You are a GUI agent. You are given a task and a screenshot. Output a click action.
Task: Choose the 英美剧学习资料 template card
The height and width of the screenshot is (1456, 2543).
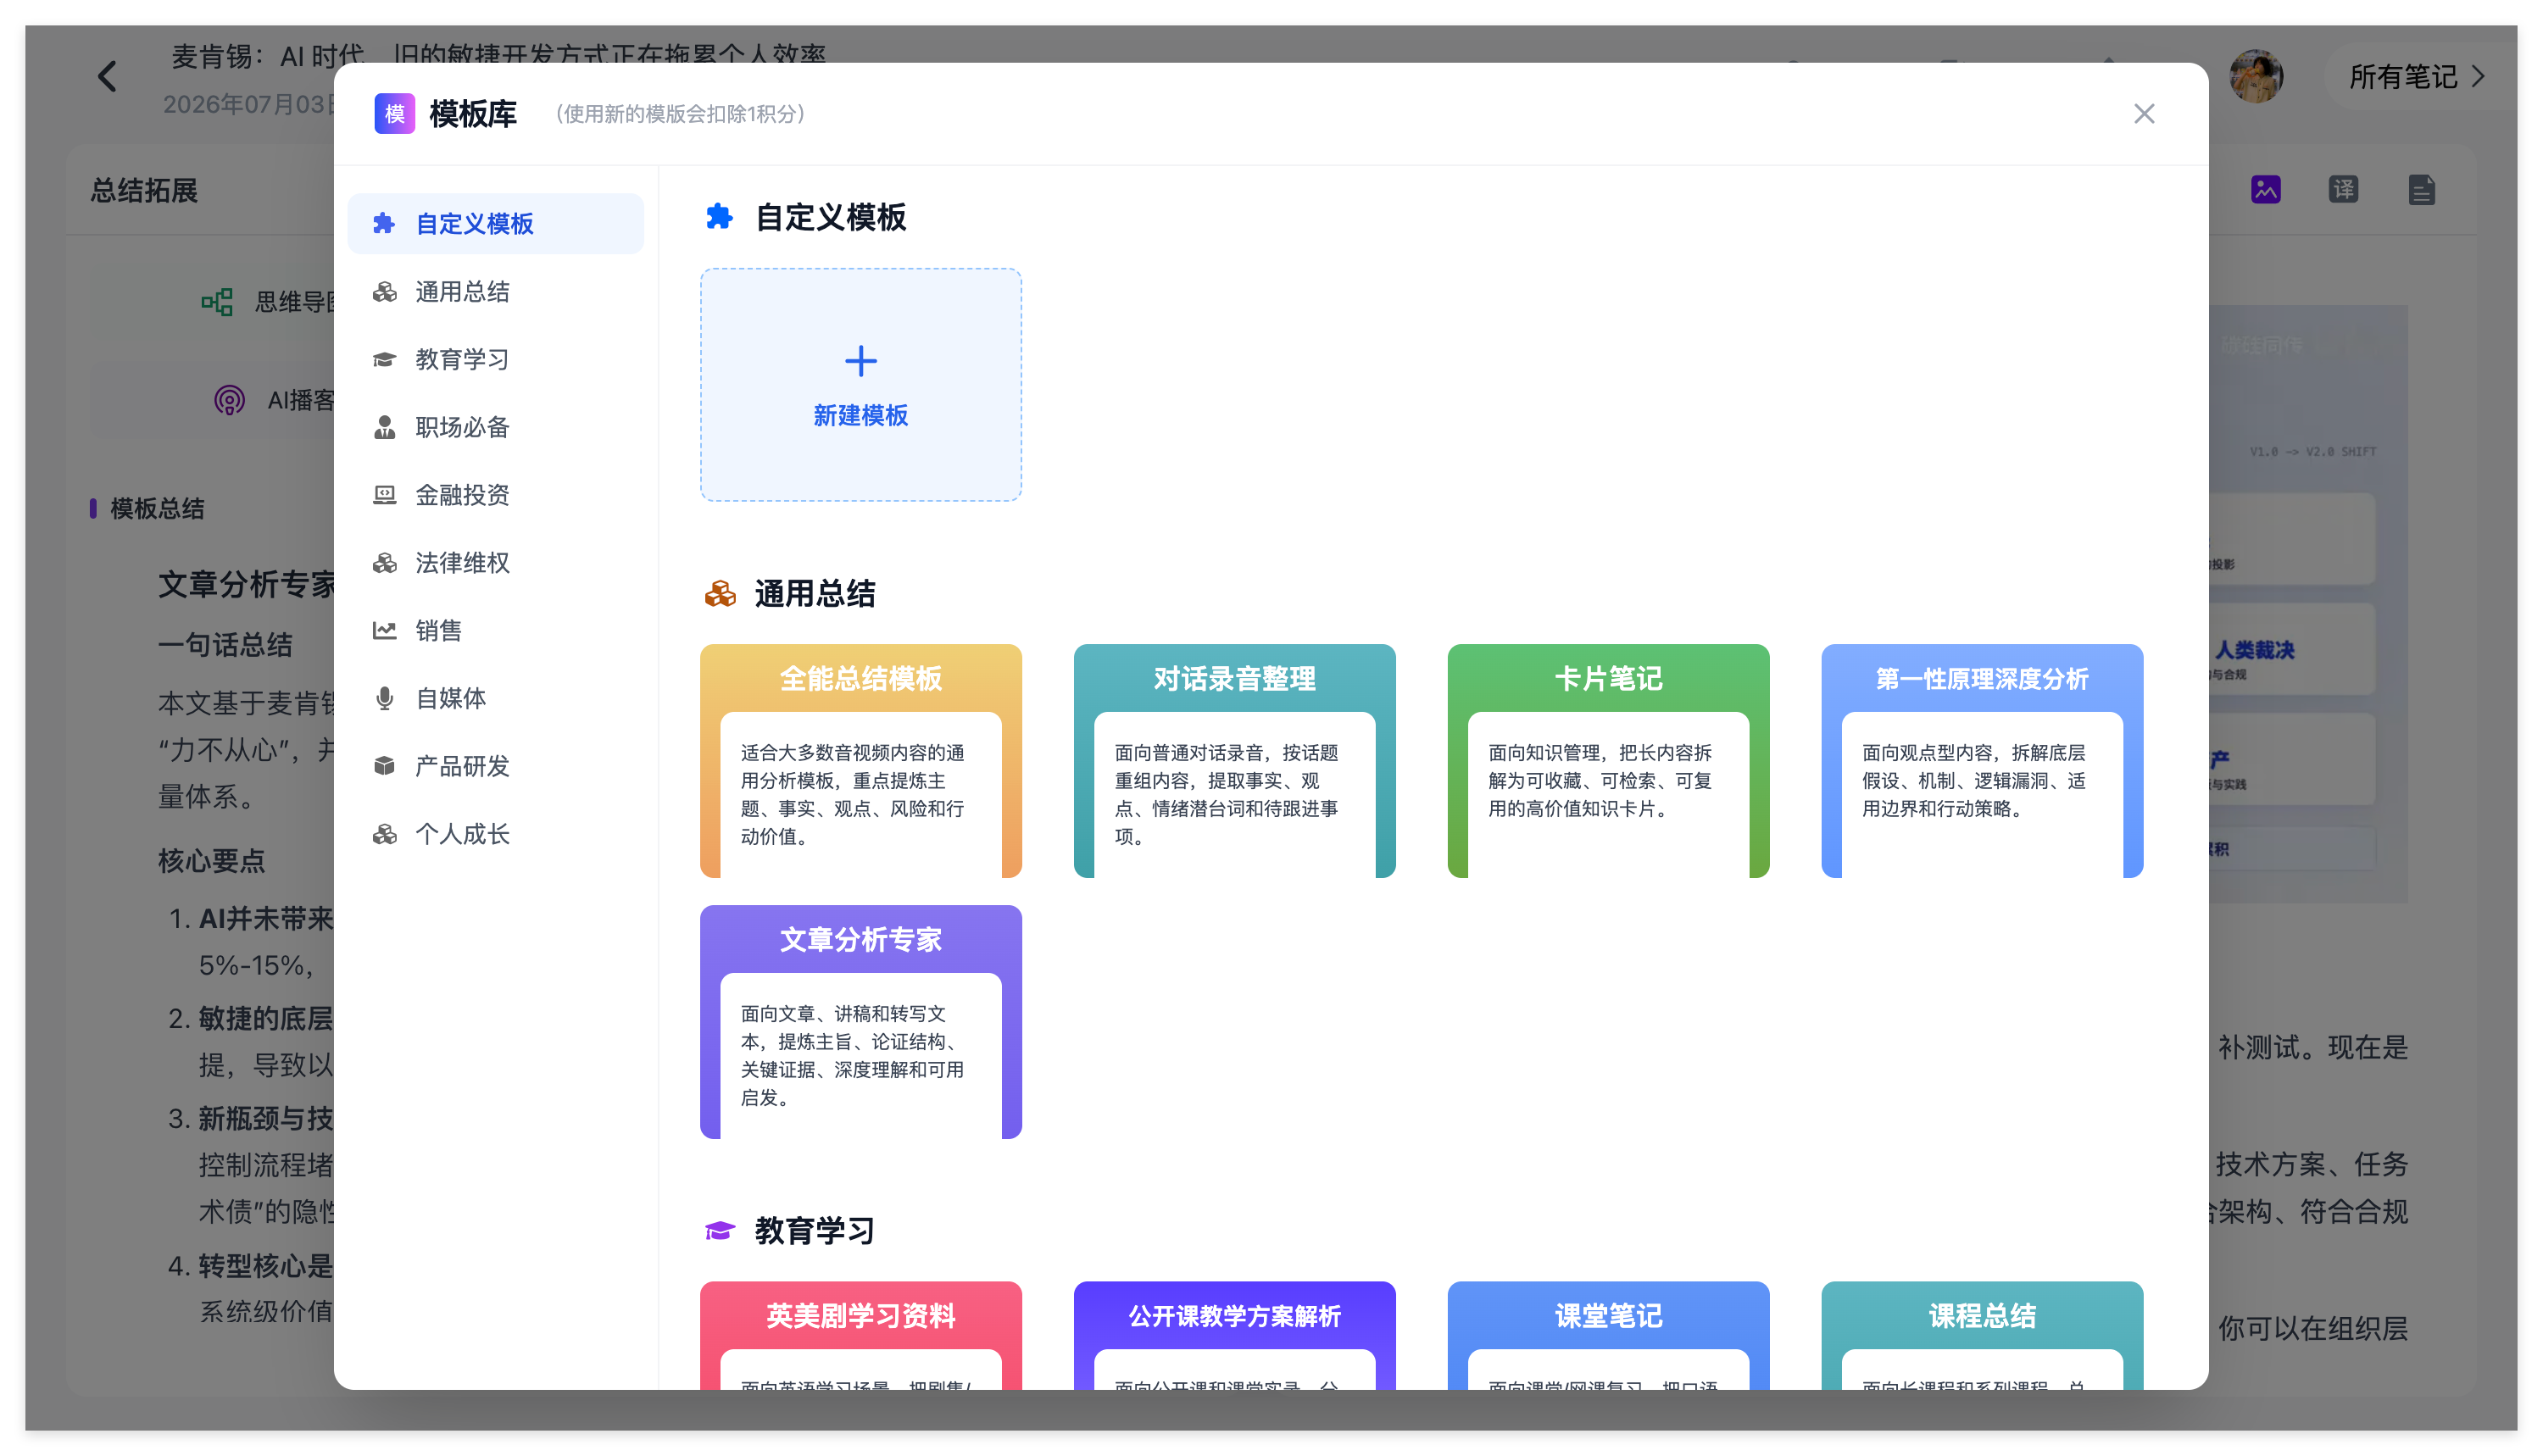[861, 1335]
